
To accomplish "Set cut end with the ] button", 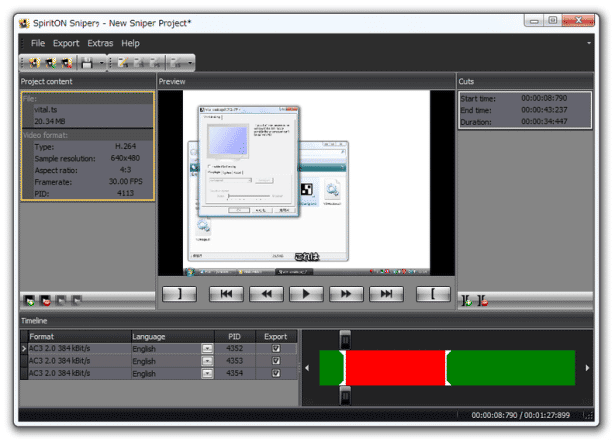I will point(179,294).
